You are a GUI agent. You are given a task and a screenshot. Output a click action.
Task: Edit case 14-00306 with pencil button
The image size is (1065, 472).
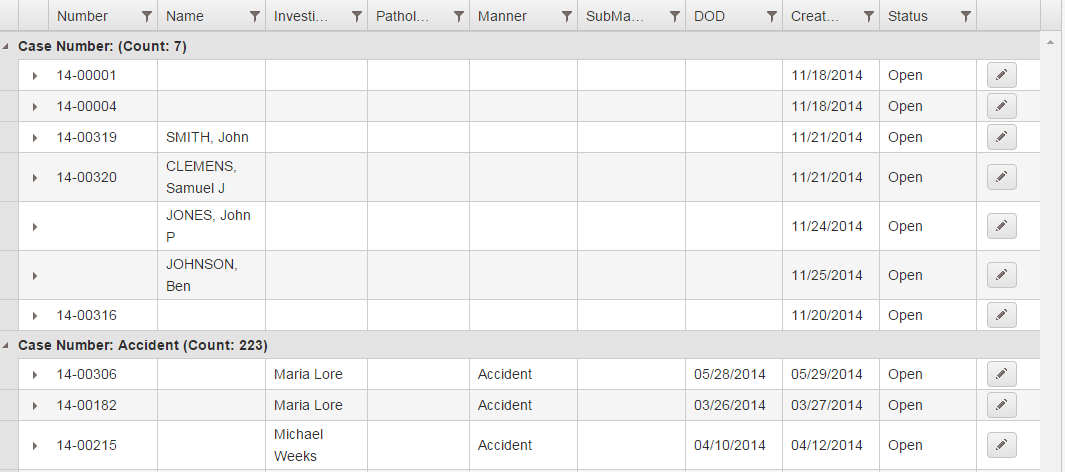pyautogui.click(x=1001, y=374)
